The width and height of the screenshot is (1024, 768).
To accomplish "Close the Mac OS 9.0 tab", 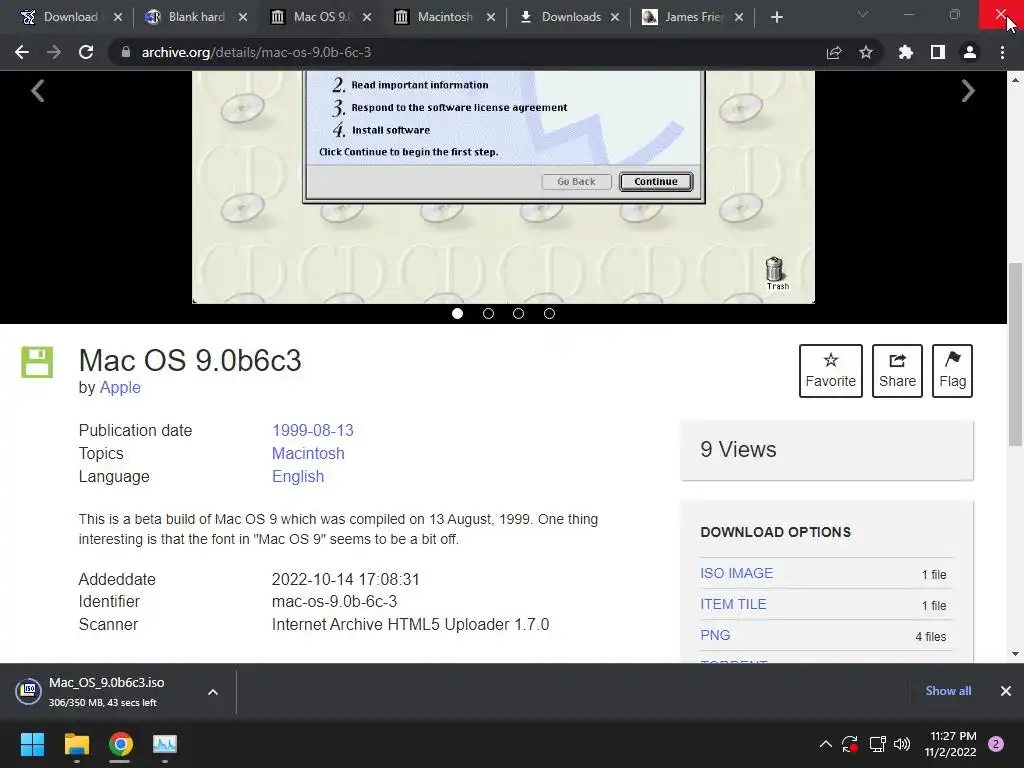I will pos(367,17).
